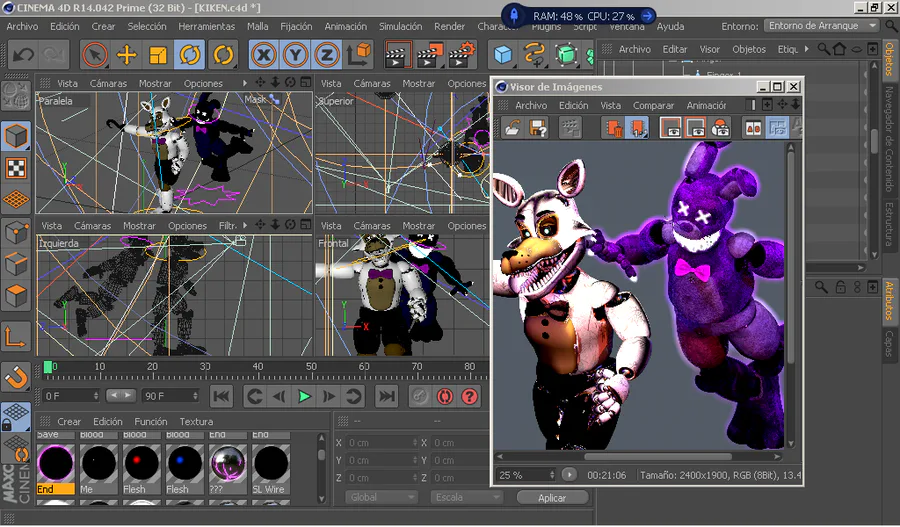The width and height of the screenshot is (900, 527).
Task: Click Render Active View clapperboard icon
Action: [x=398, y=55]
